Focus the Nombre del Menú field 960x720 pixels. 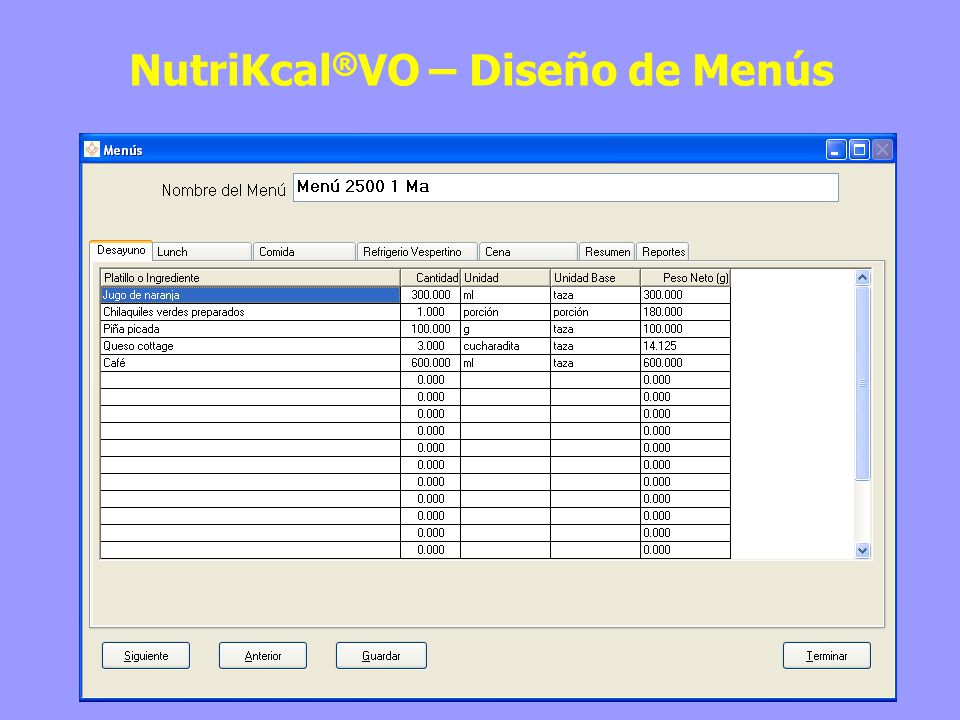pos(566,187)
